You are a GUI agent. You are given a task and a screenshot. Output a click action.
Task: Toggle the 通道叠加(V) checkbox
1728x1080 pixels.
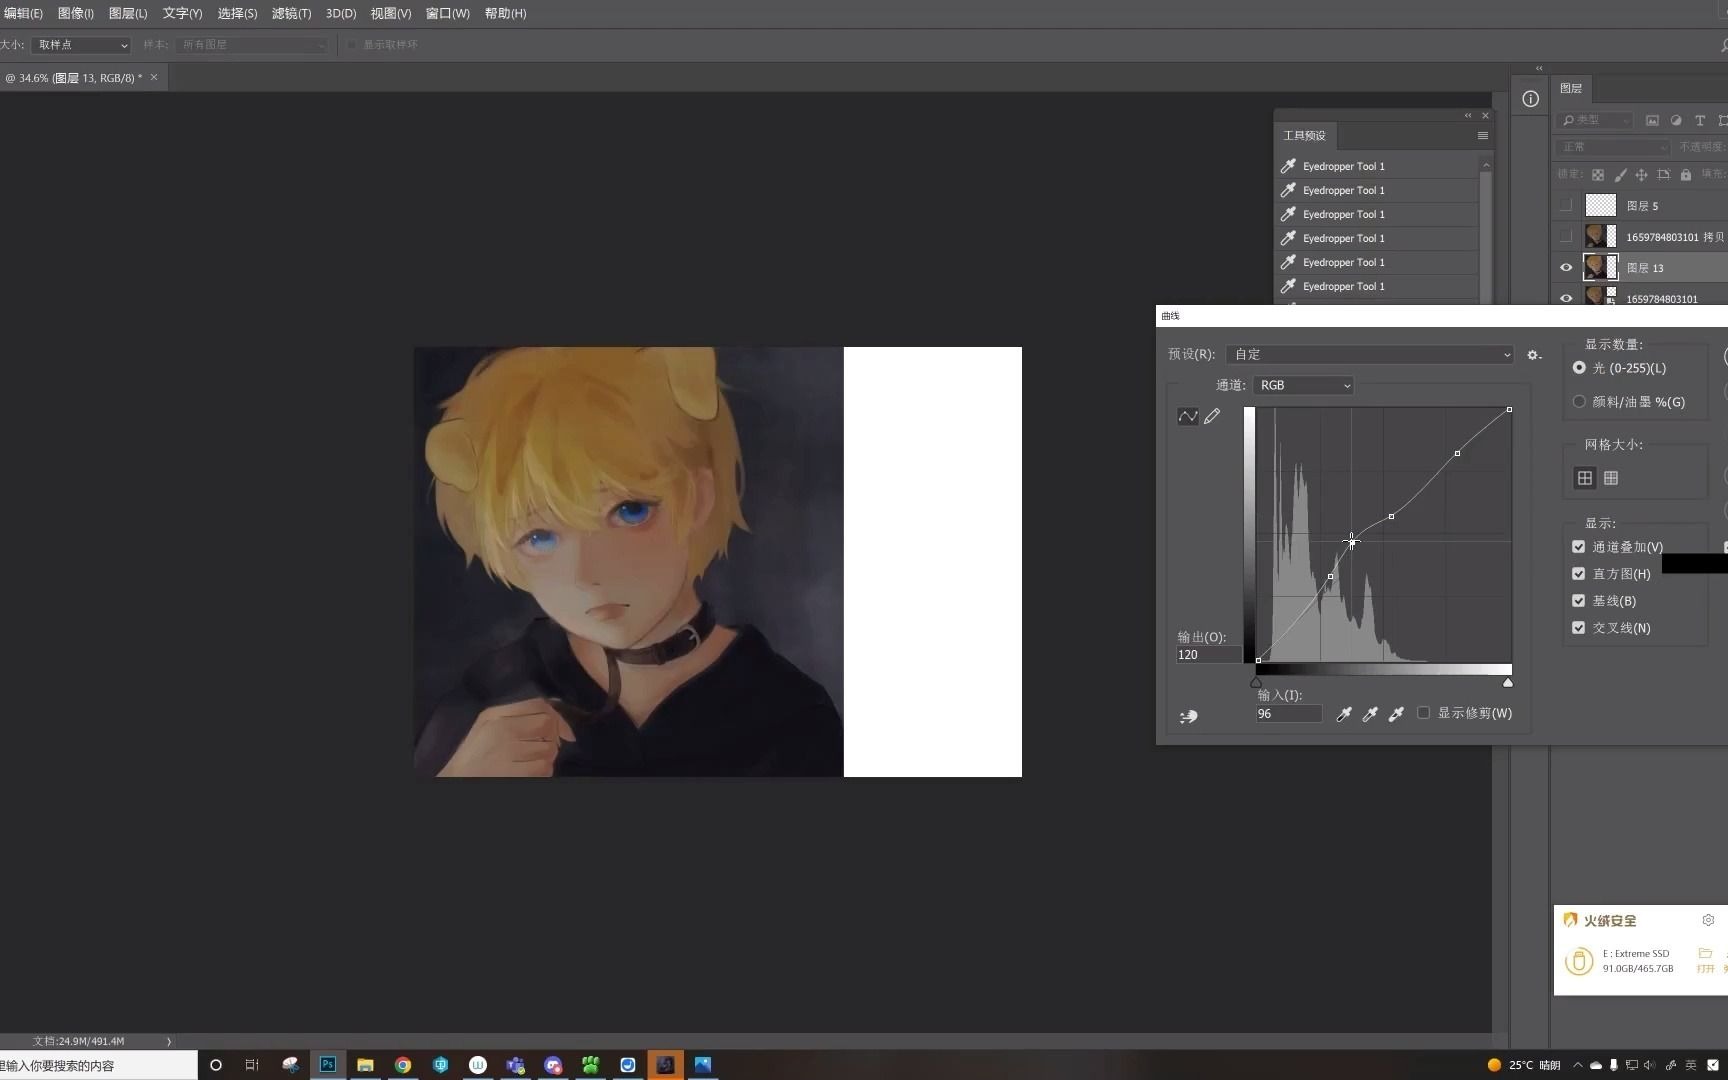pos(1578,547)
